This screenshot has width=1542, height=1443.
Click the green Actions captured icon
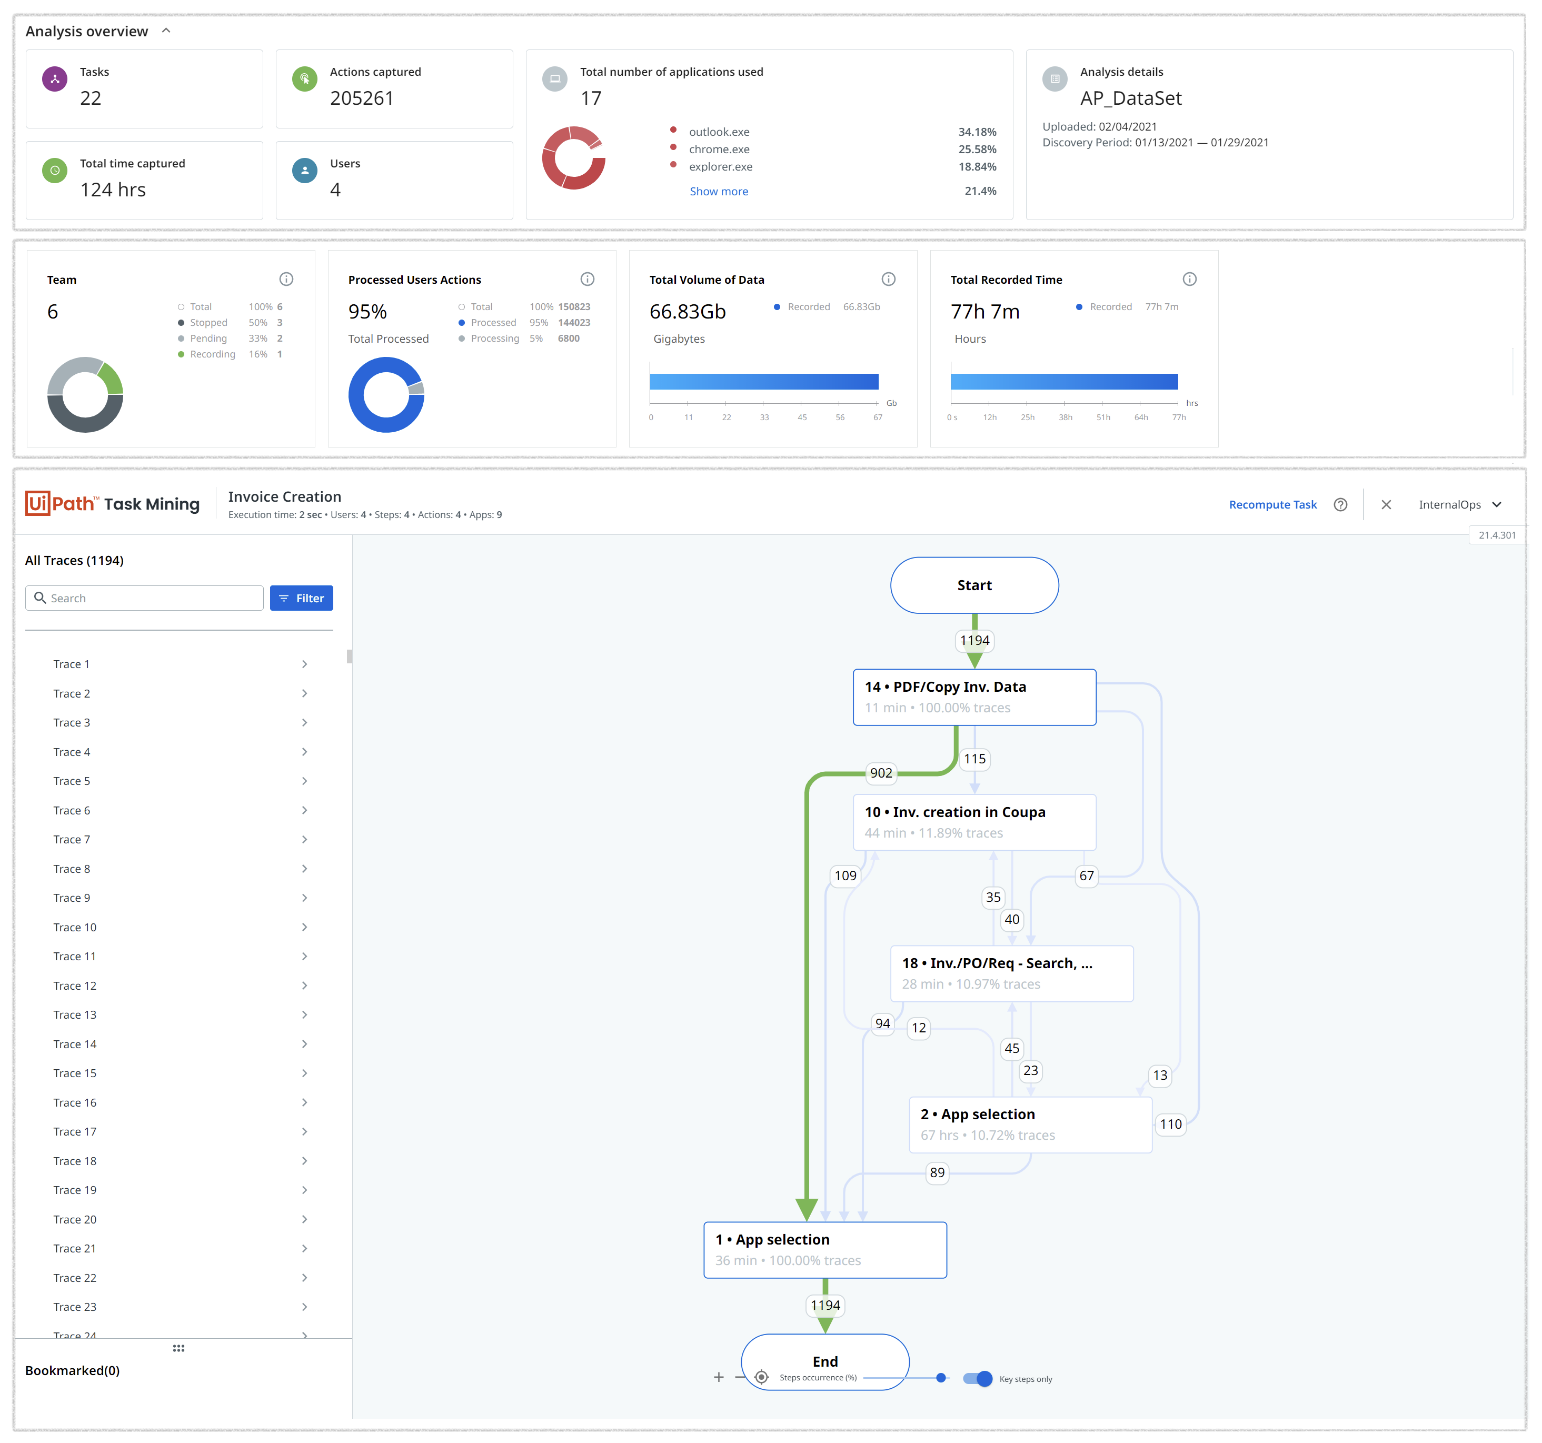click(305, 79)
